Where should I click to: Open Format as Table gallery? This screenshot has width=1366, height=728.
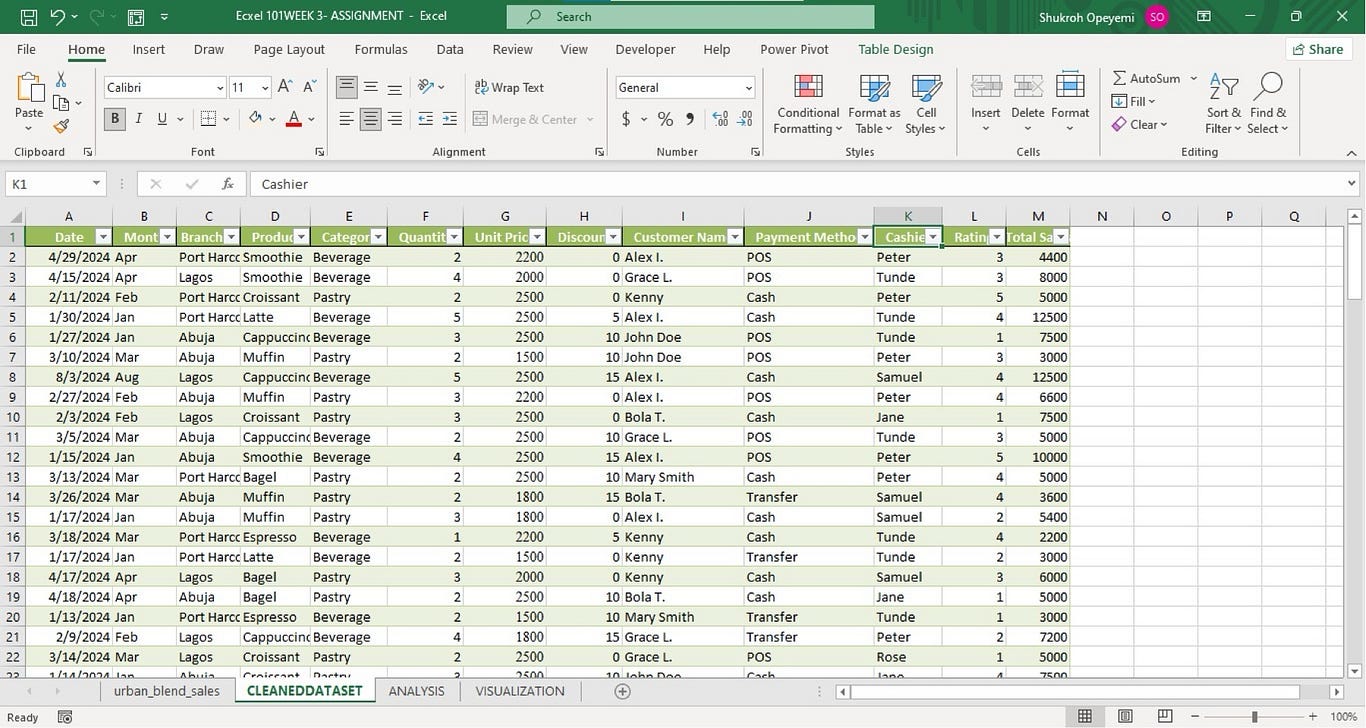point(874,103)
